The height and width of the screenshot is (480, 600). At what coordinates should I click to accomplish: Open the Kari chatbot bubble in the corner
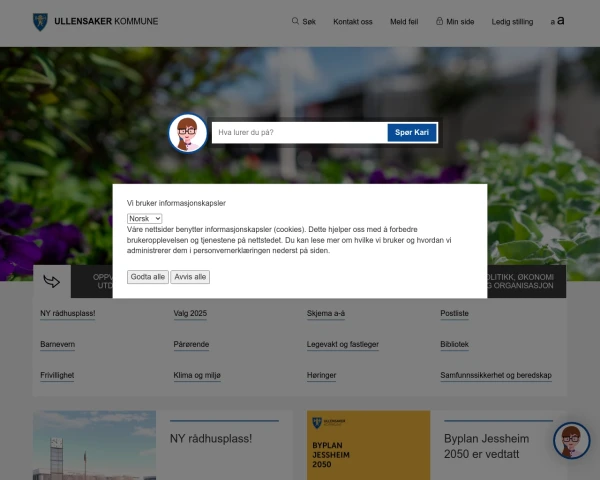point(572,441)
